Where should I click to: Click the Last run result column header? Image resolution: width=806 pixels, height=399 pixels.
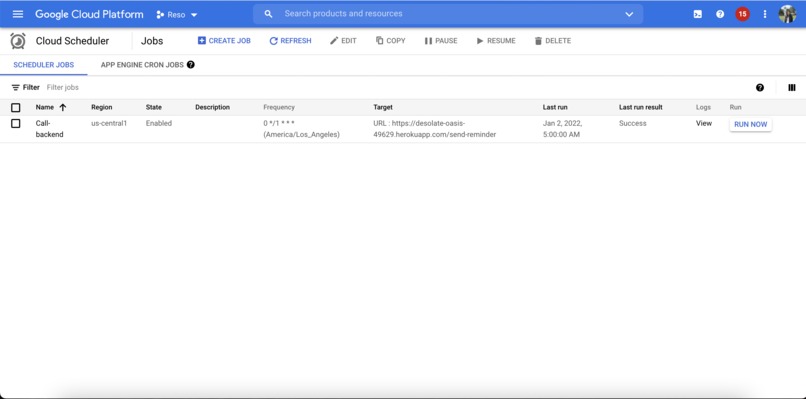tap(640, 107)
